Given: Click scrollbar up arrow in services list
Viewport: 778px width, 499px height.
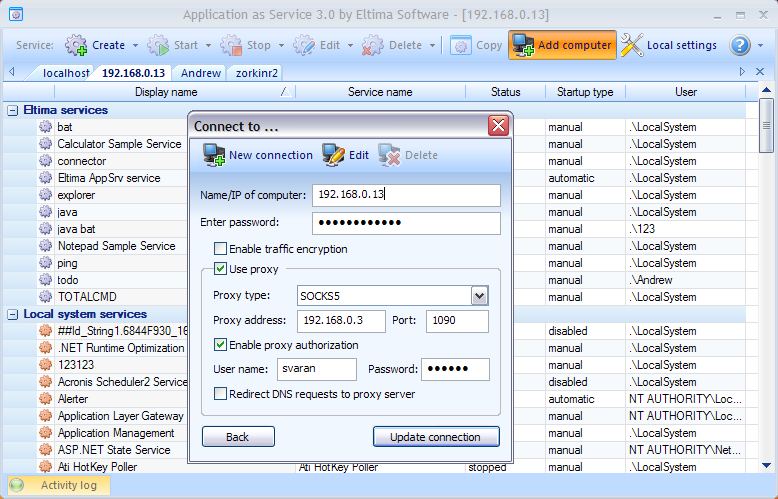Looking at the screenshot, I should coord(766,90).
